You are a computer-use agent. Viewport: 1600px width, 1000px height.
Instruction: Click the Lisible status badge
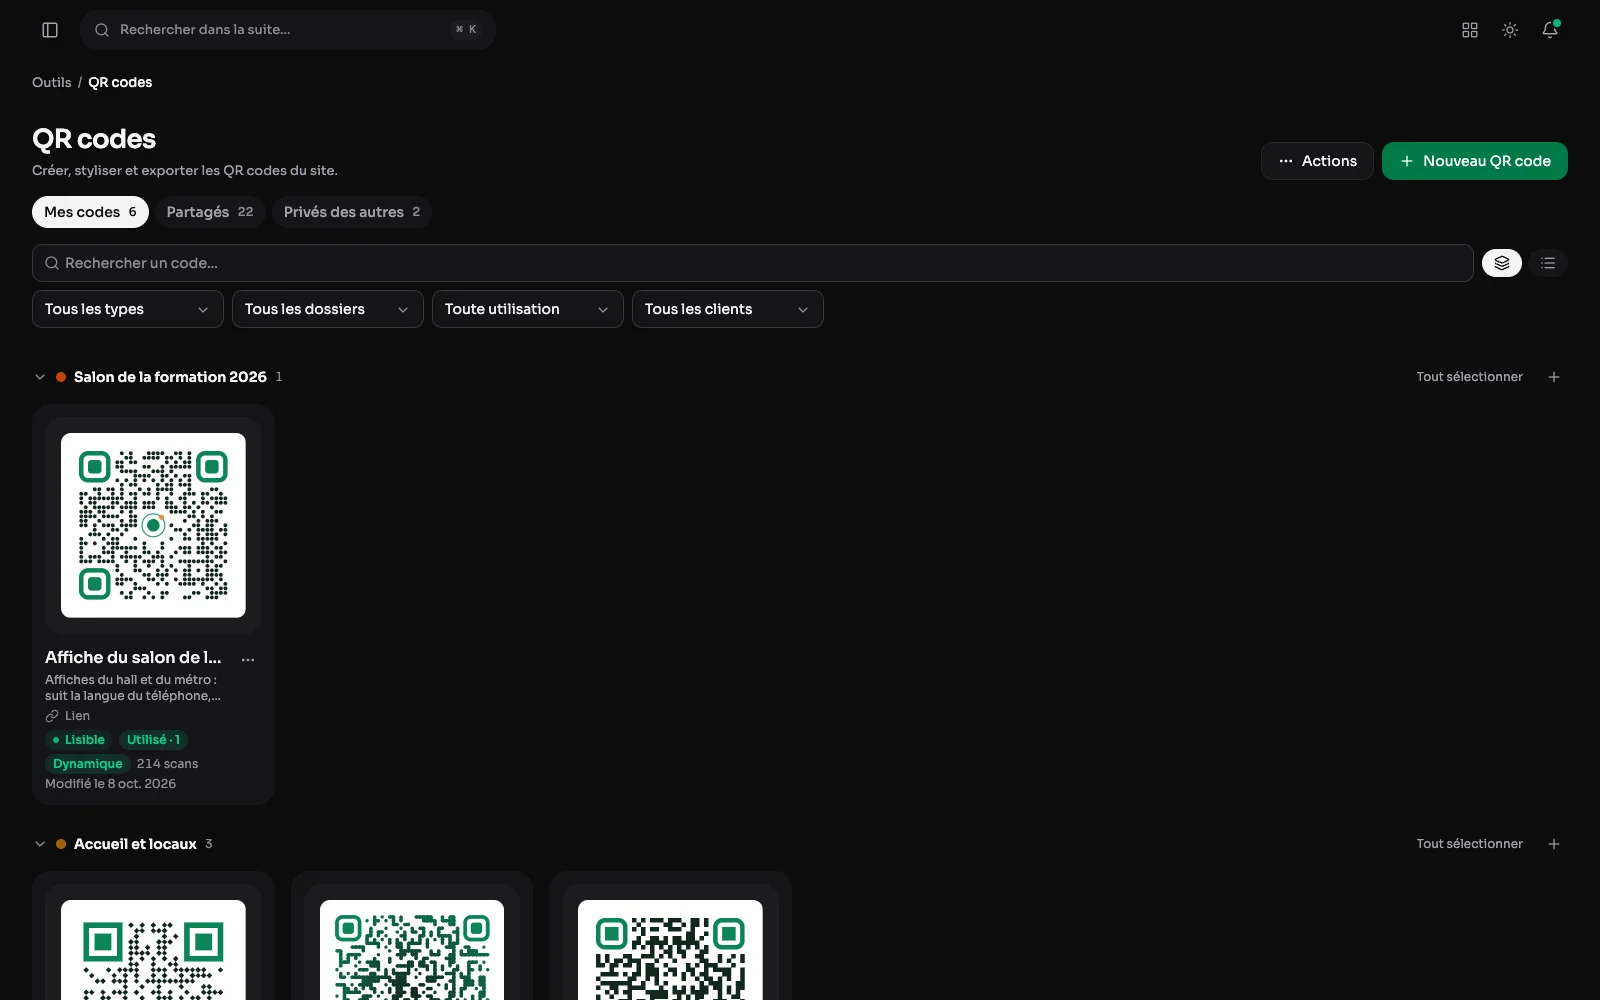[x=79, y=740]
